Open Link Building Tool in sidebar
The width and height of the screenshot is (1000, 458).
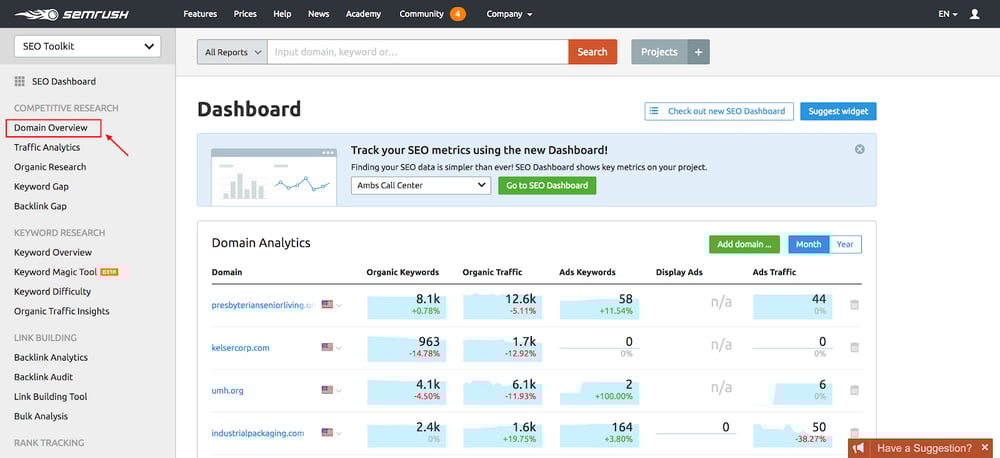point(50,397)
